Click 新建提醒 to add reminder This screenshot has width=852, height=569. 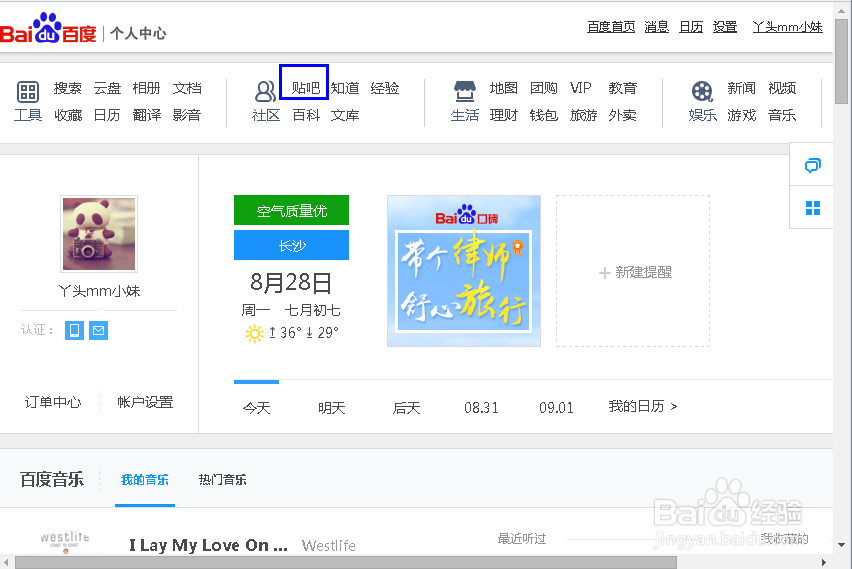[633, 271]
